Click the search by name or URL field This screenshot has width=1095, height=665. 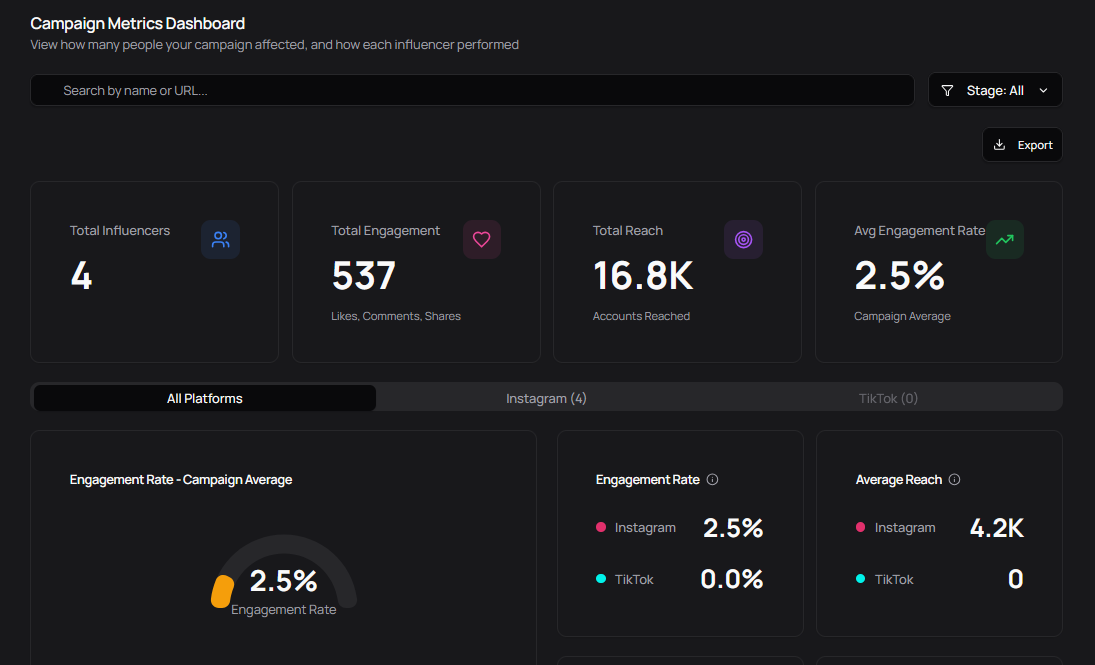click(472, 89)
